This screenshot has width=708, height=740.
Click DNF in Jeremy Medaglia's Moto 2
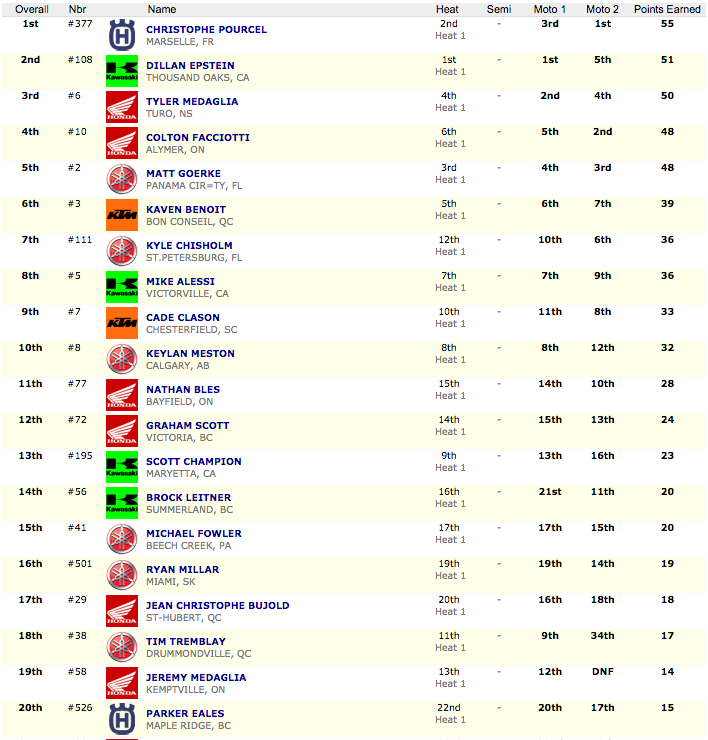click(x=603, y=672)
